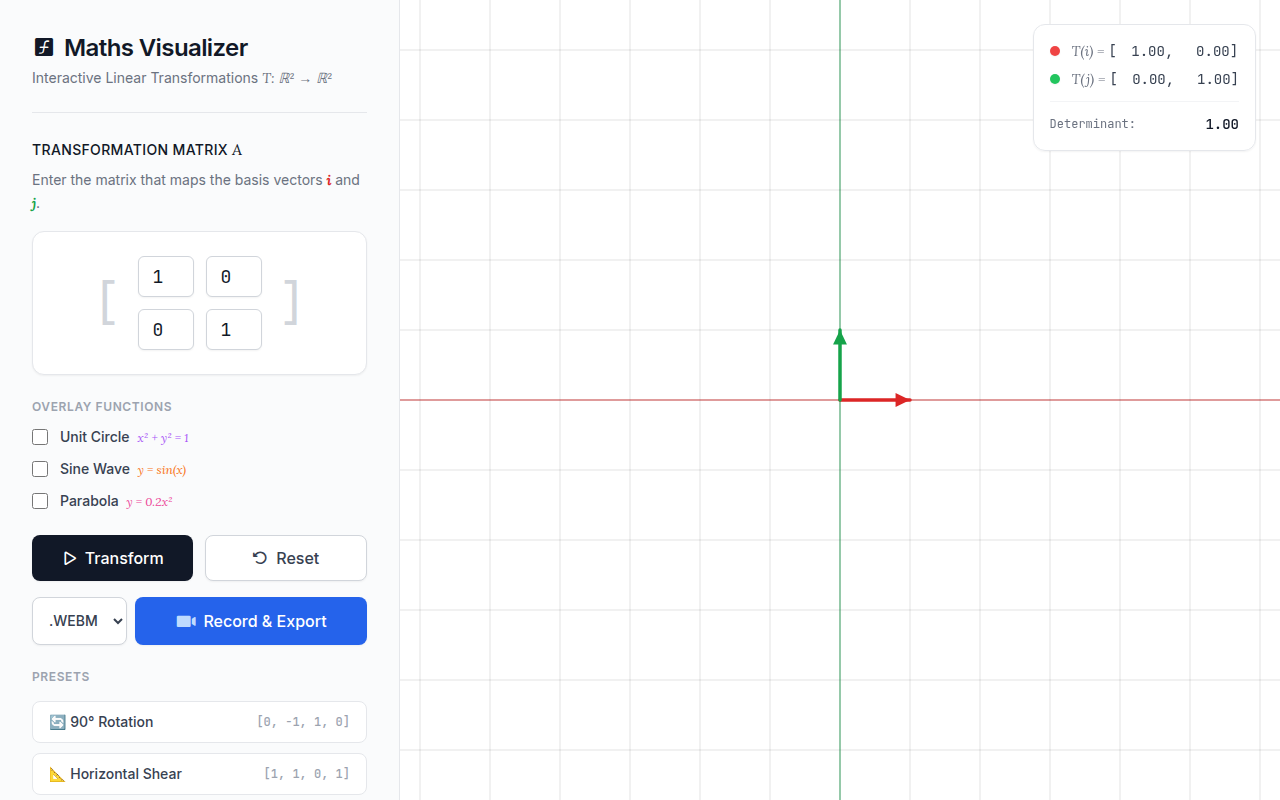Screen dimensions: 1280x800
Task: Select the 90° Rotation preset
Action: [x=199, y=722]
